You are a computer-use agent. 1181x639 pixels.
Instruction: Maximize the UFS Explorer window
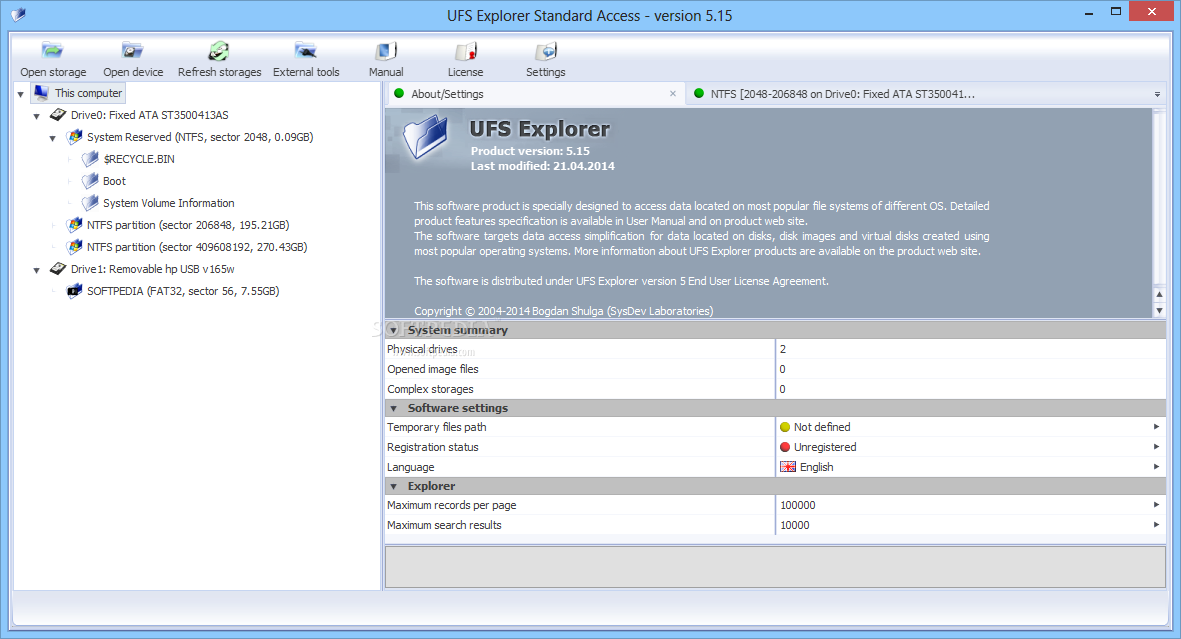pyautogui.click(x=1116, y=11)
